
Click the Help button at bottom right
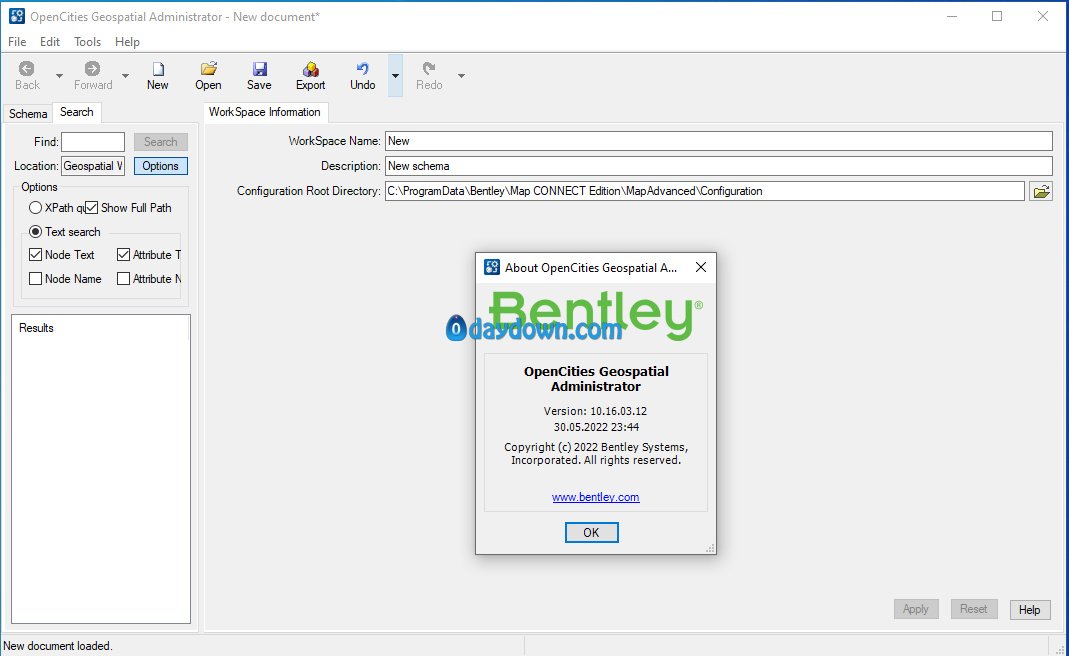[1029, 610]
